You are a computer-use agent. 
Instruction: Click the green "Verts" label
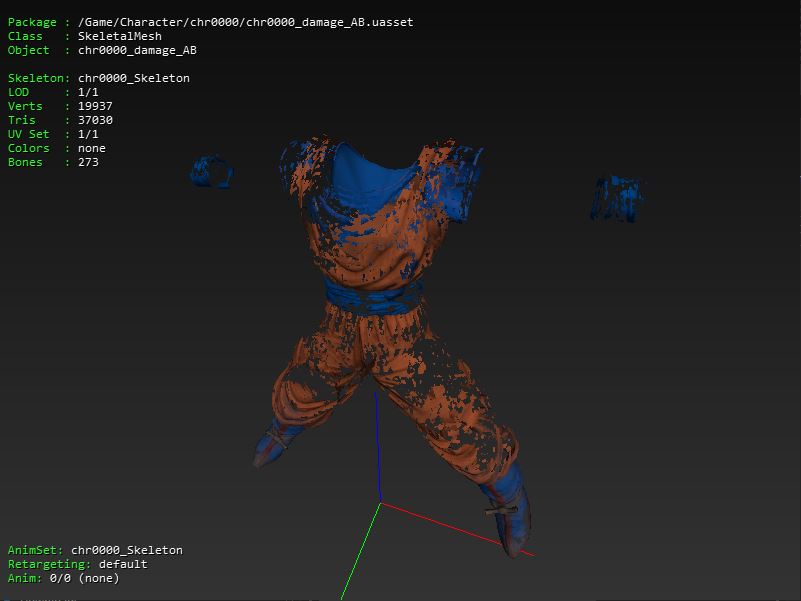coord(25,106)
